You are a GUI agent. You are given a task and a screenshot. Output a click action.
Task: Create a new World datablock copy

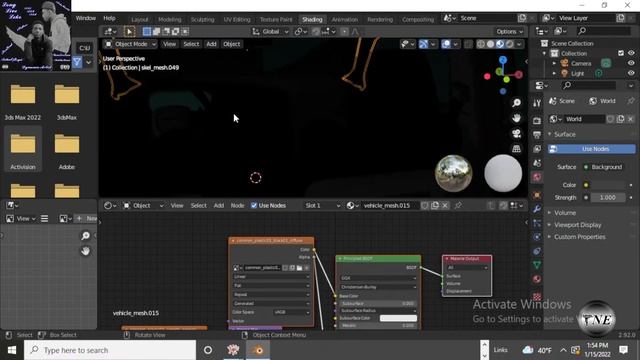coord(620,119)
